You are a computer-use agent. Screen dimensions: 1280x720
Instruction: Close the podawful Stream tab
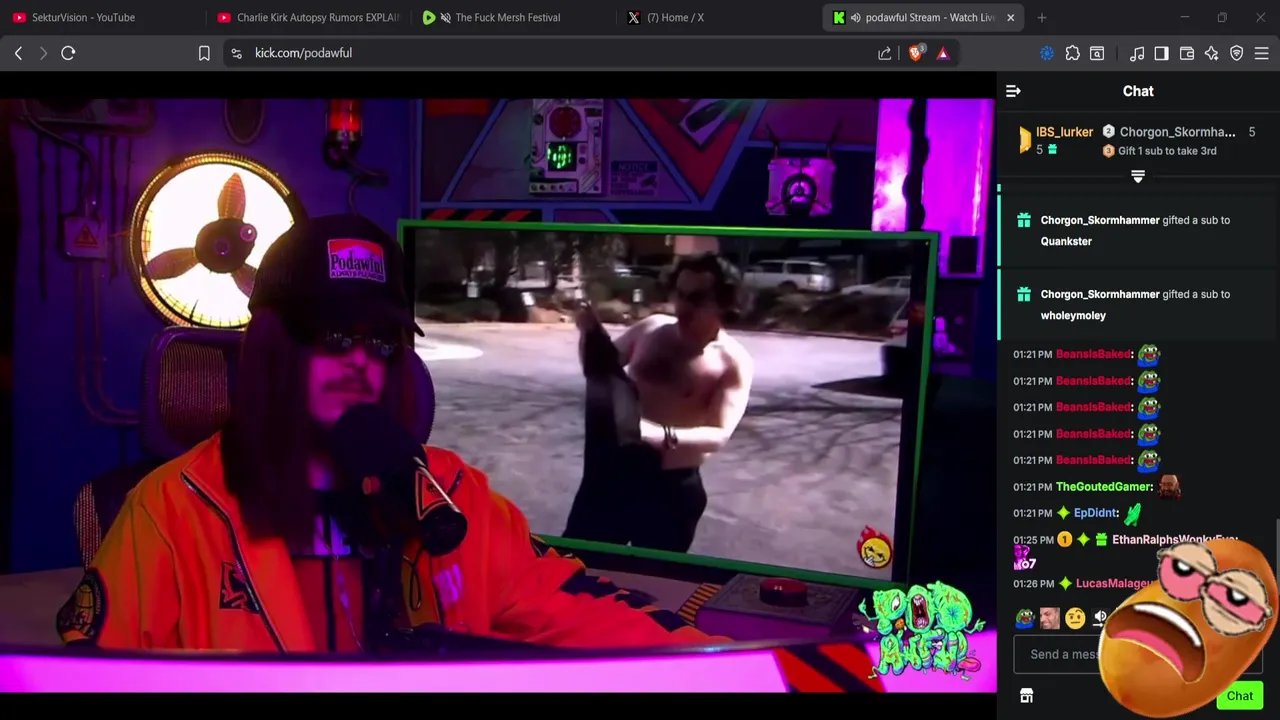(1010, 17)
